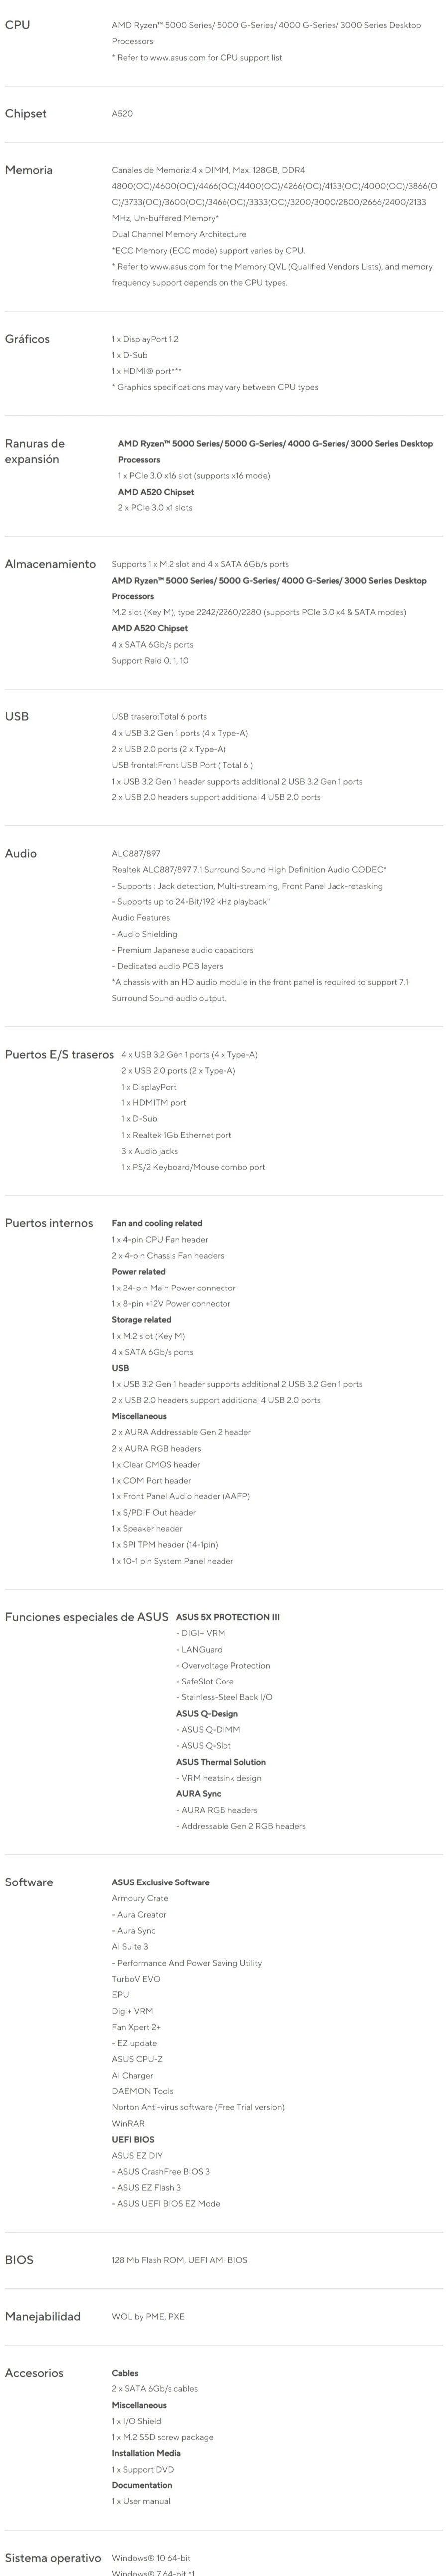Click the WOL by PME, PXE text

tap(148, 2316)
